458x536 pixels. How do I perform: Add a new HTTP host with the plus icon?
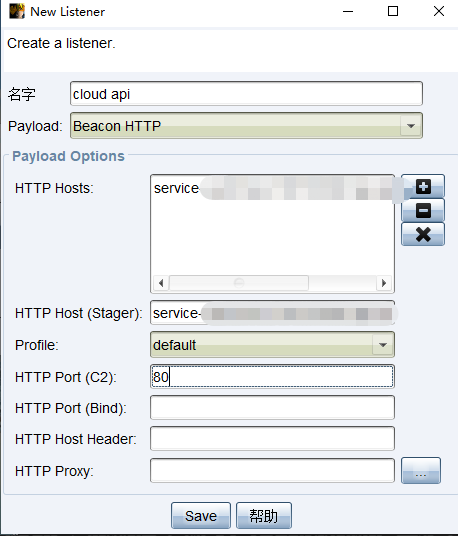(x=423, y=186)
